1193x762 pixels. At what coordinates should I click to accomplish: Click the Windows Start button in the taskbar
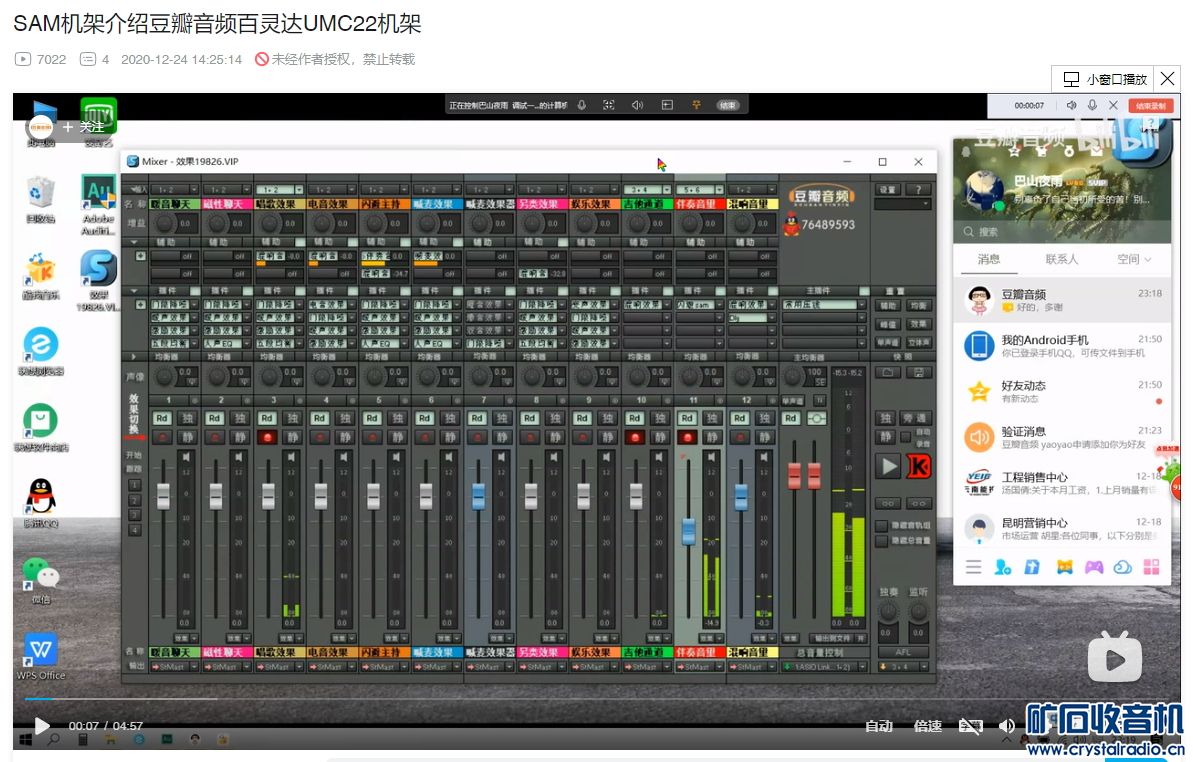pos(25,739)
